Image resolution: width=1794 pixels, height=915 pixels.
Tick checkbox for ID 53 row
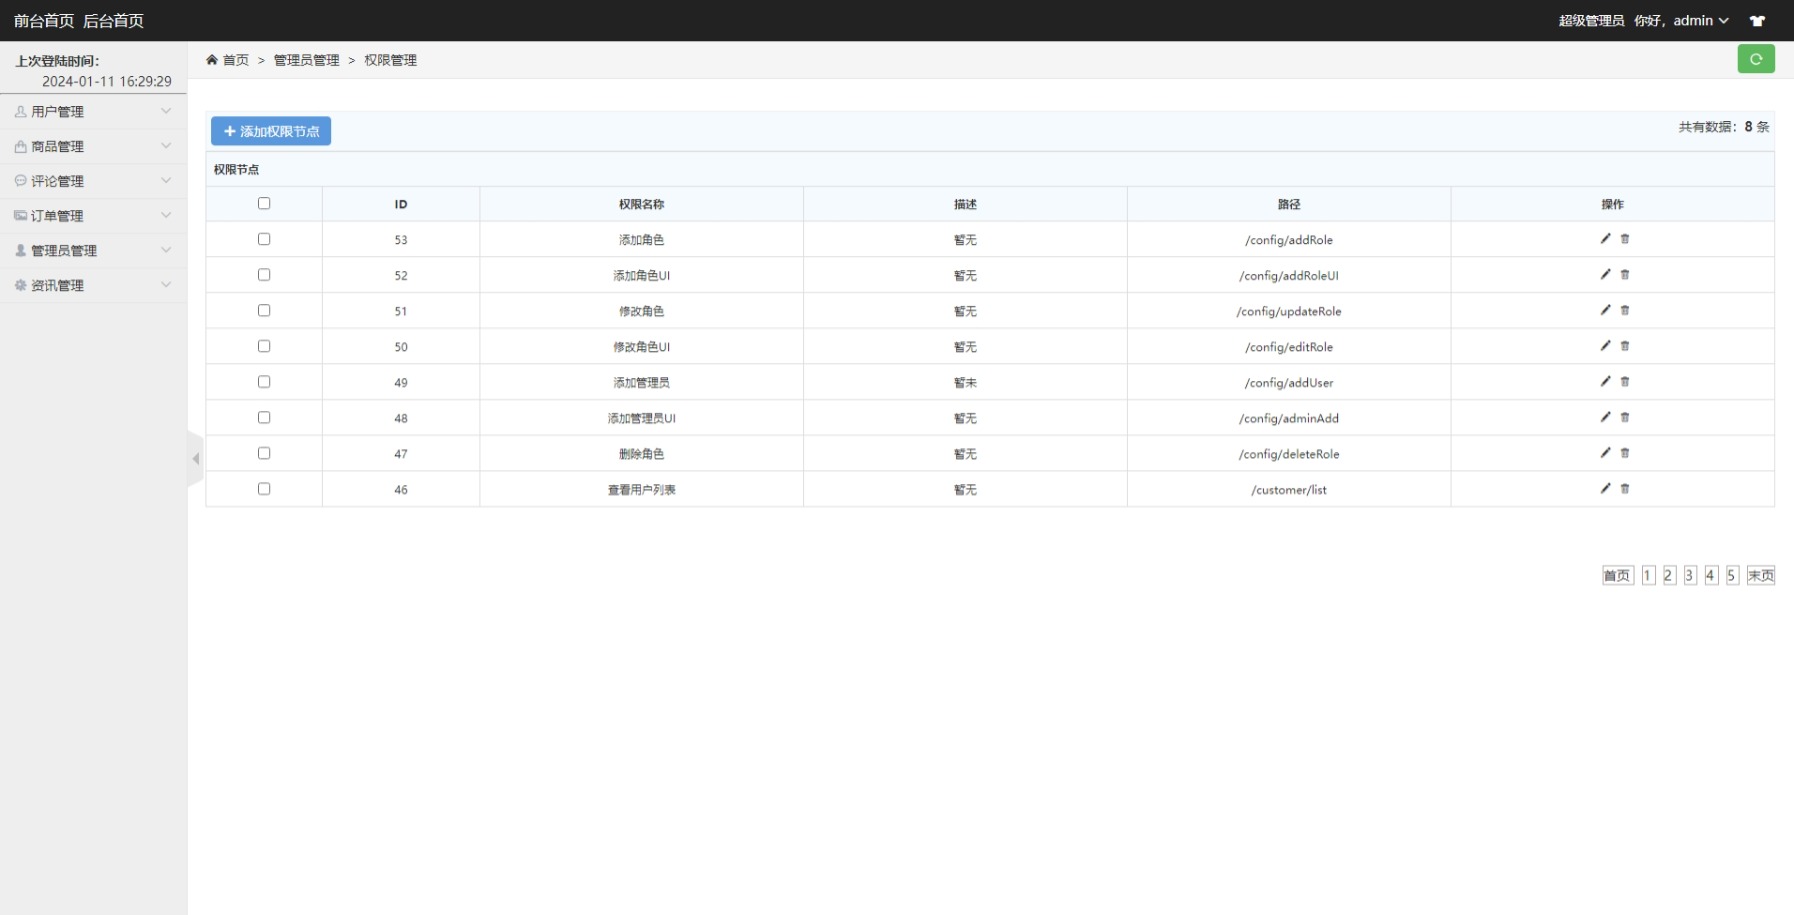(264, 239)
